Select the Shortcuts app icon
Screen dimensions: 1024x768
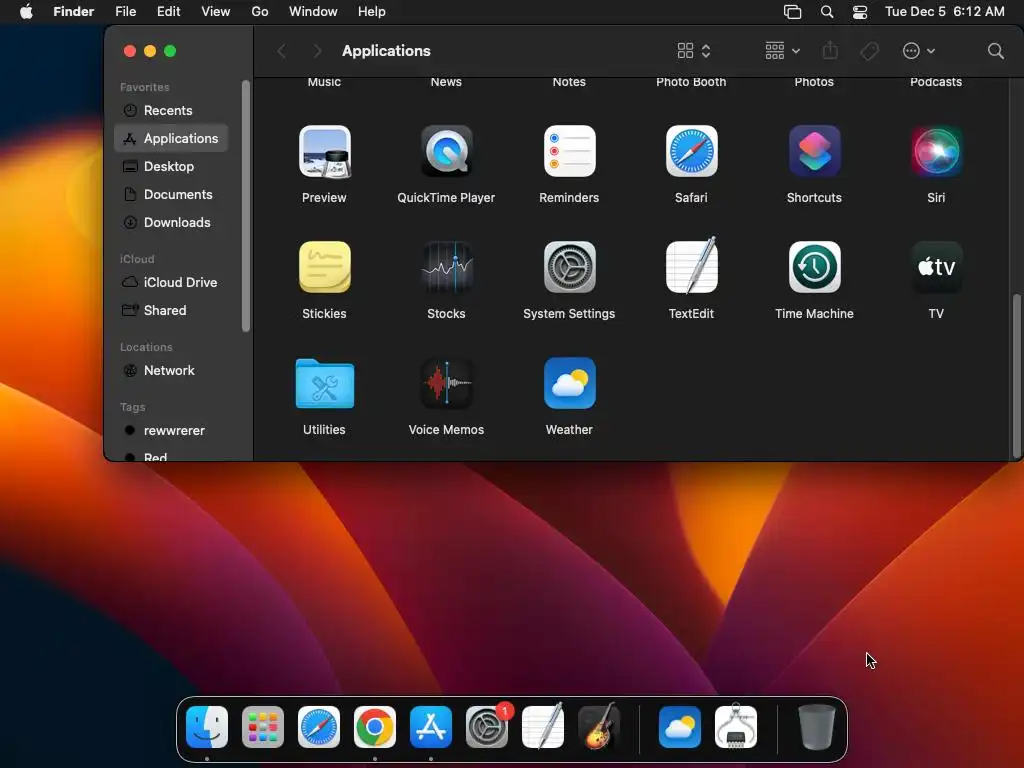(814, 152)
